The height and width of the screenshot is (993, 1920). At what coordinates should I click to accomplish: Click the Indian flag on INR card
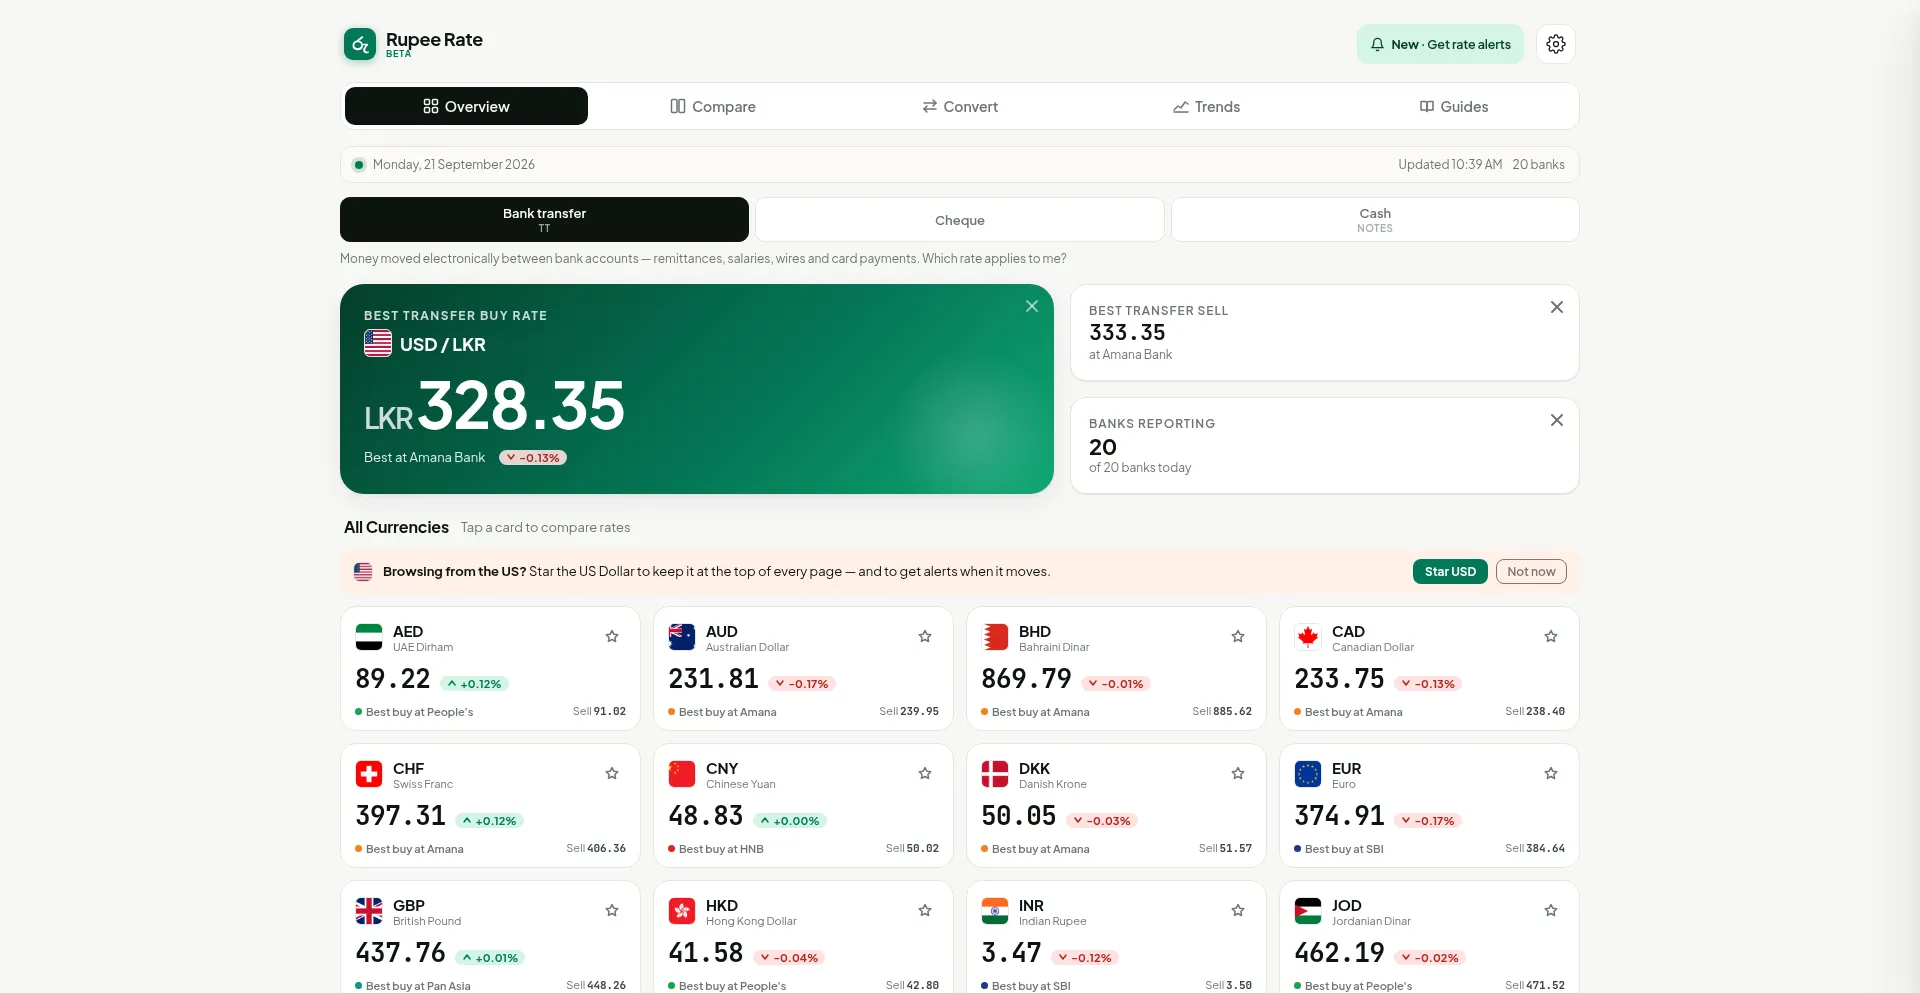coord(995,911)
